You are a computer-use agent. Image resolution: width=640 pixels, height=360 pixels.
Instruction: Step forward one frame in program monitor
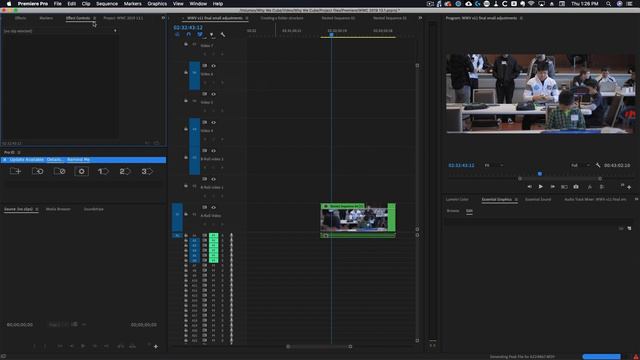[553, 187]
